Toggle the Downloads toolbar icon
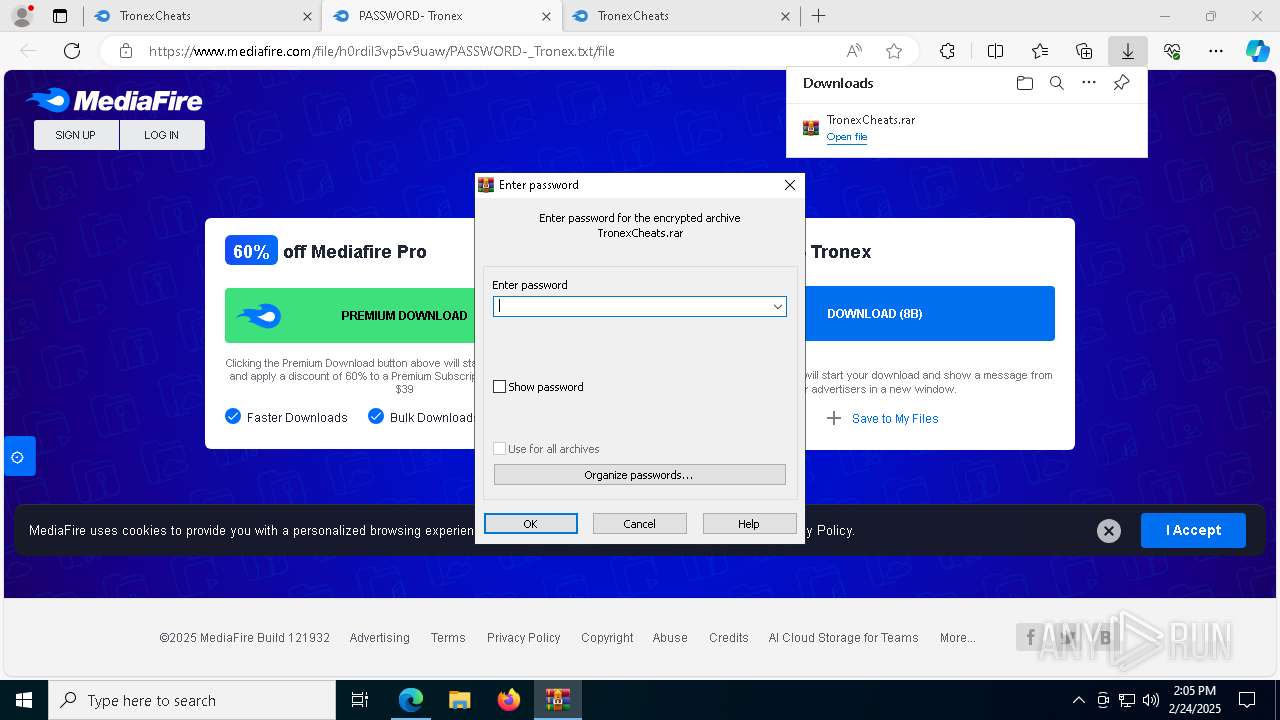1280x720 pixels. click(x=1128, y=51)
